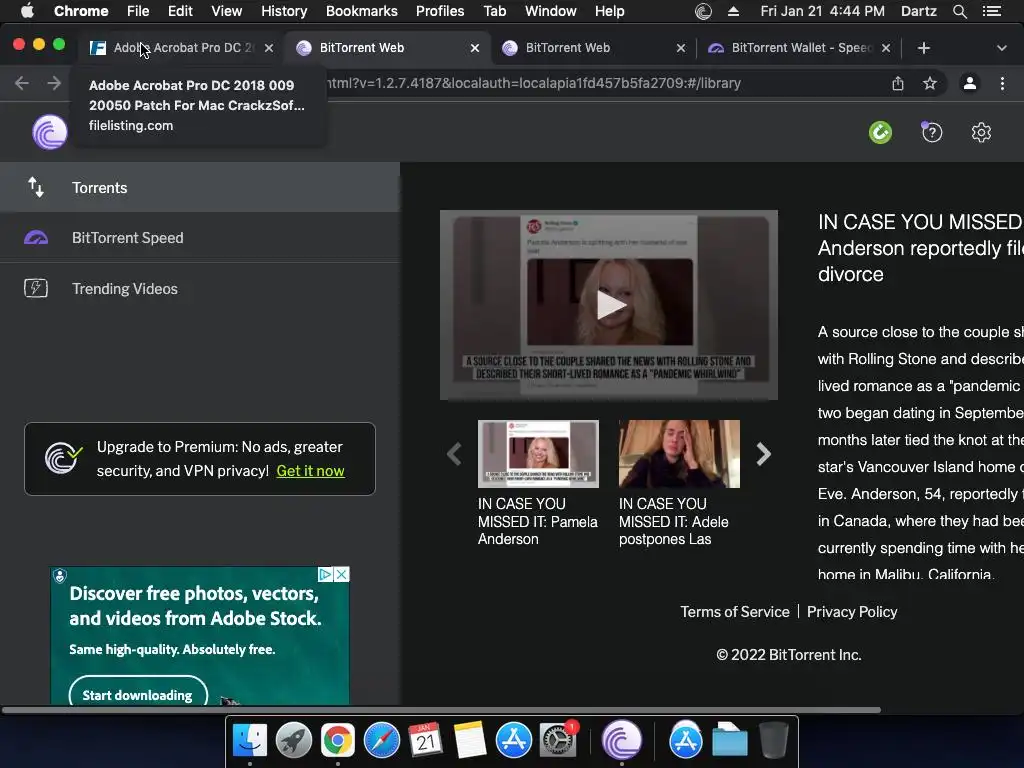Open Trash in the Dock

[x=774, y=740]
